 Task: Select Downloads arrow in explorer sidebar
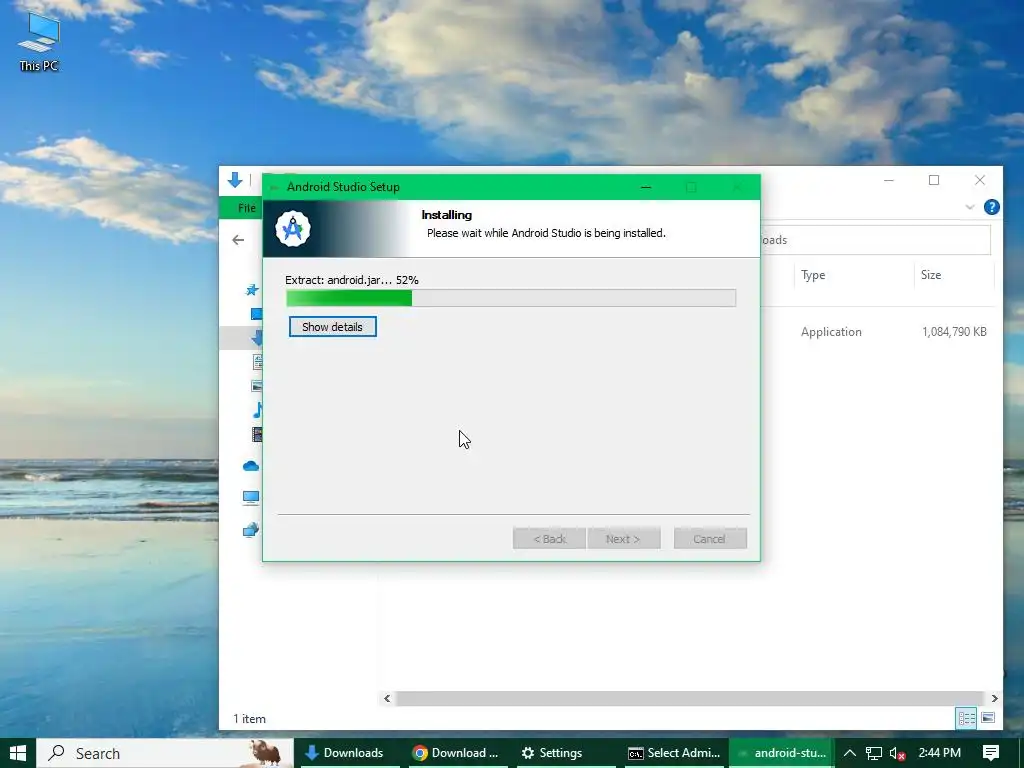pos(257,338)
